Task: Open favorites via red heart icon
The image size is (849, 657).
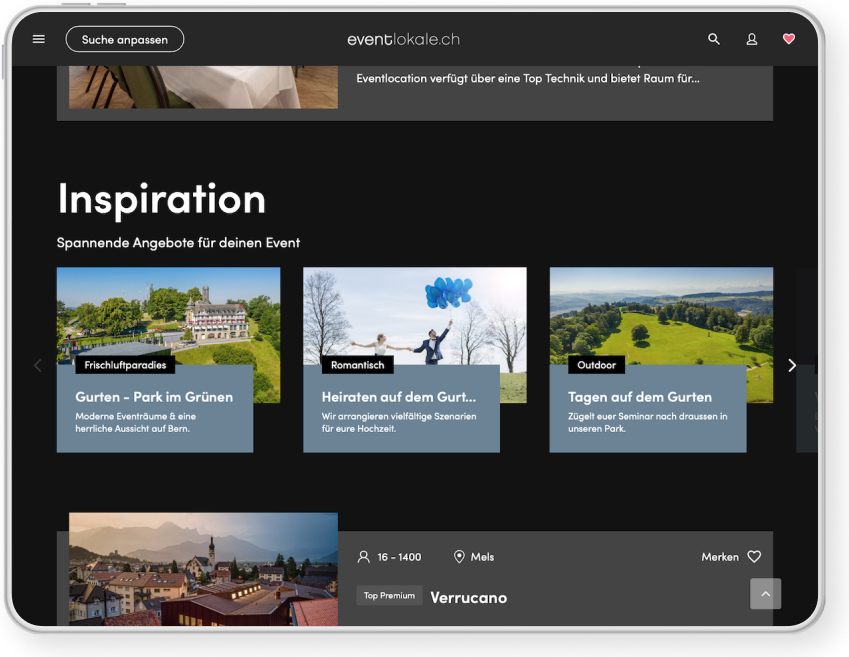Action: (789, 38)
